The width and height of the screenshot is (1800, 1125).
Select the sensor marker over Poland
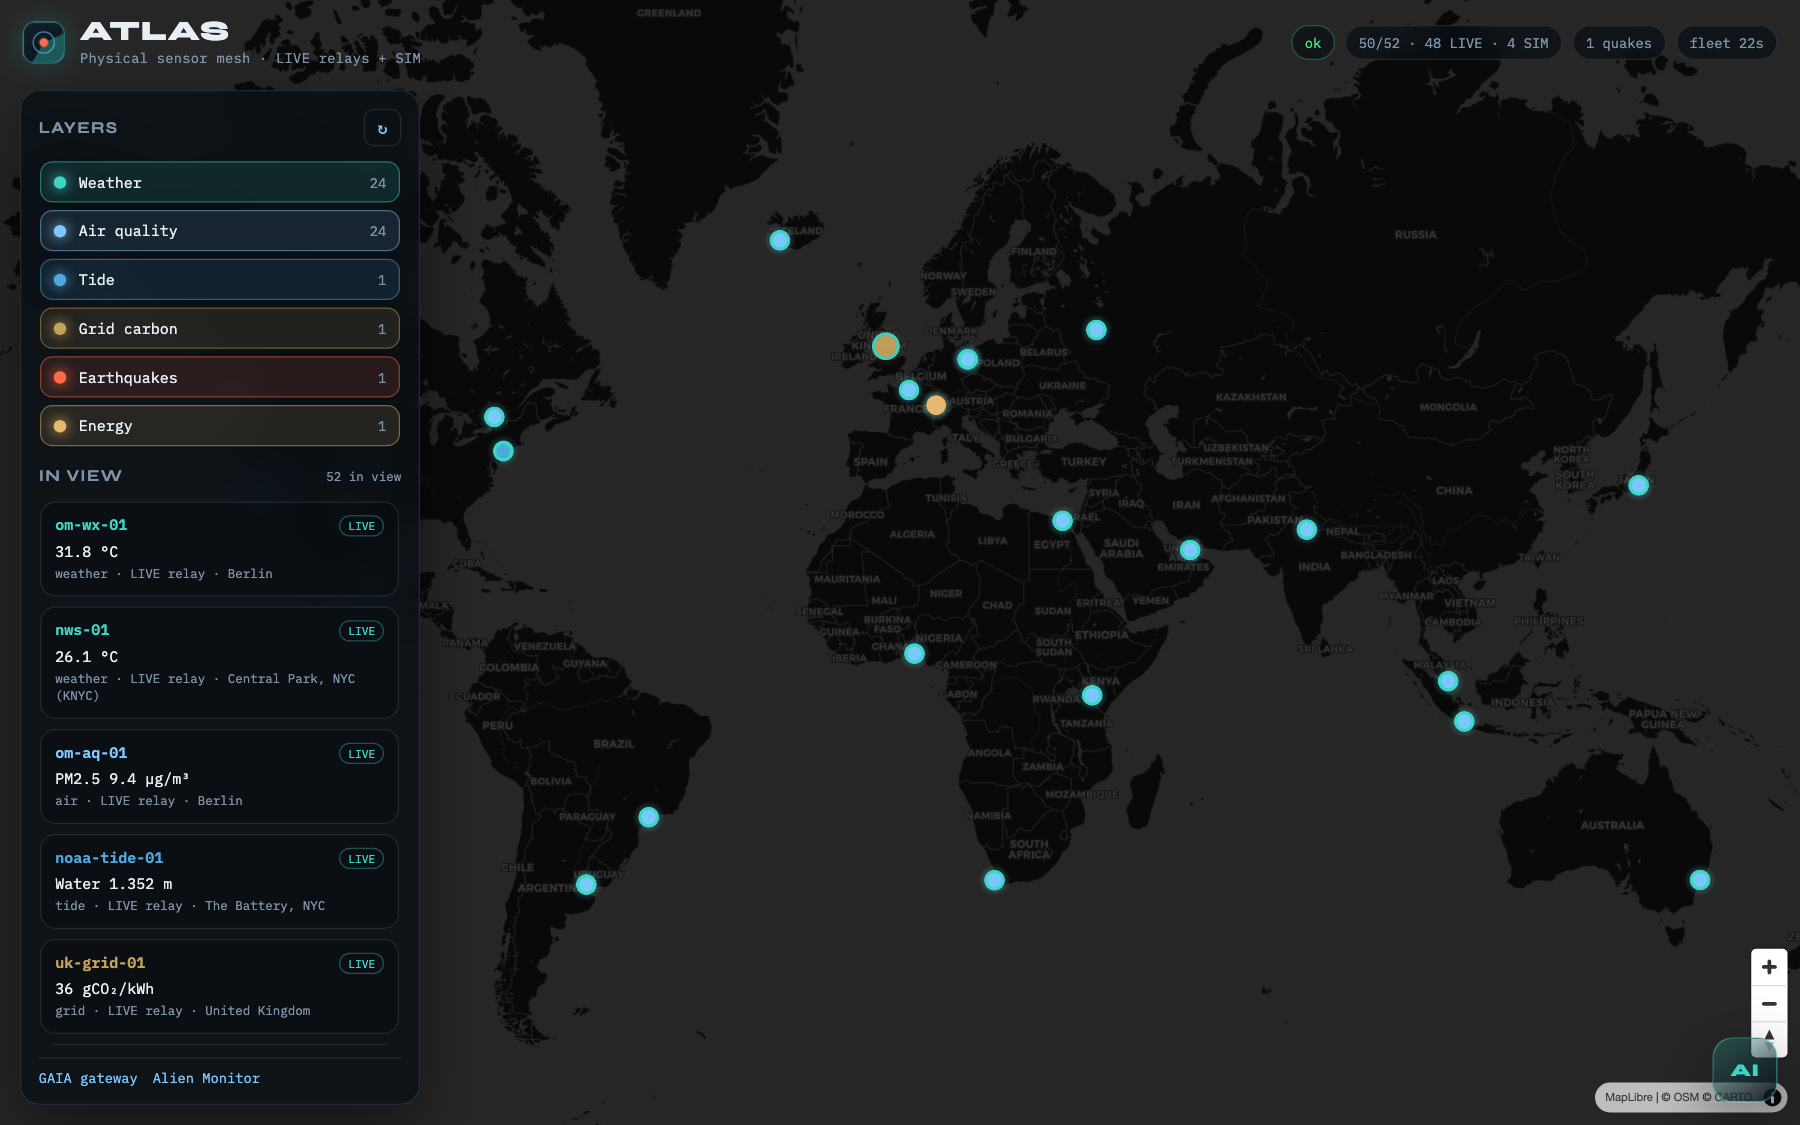(967, 359)
